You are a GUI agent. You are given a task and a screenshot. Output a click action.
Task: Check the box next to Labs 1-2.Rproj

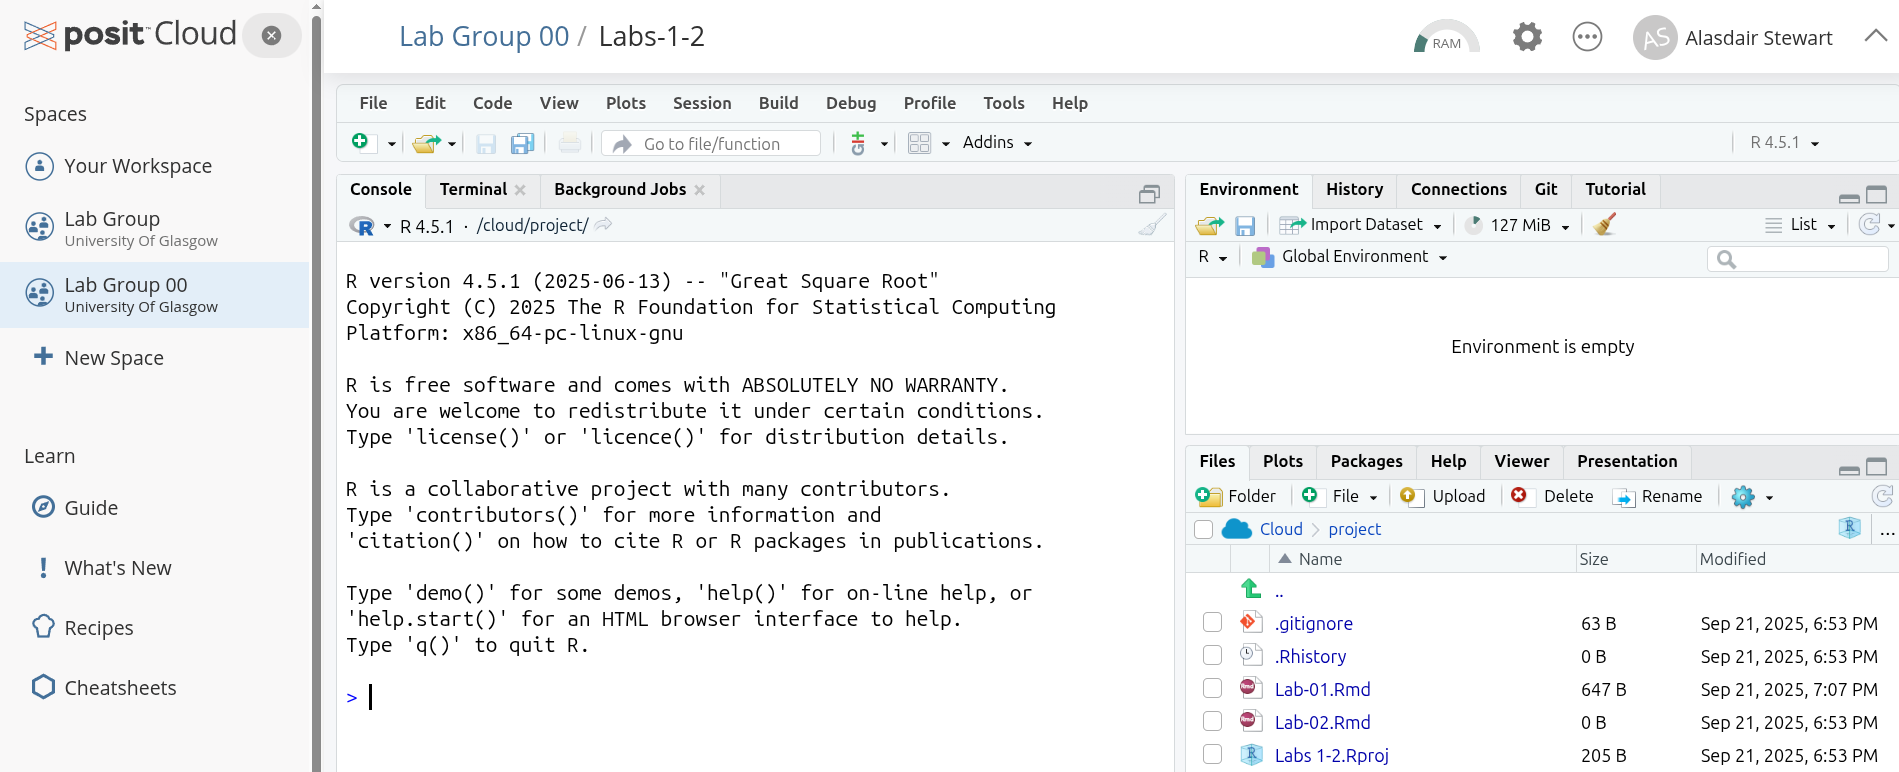pyautogui.click(x=1212, y=755)
